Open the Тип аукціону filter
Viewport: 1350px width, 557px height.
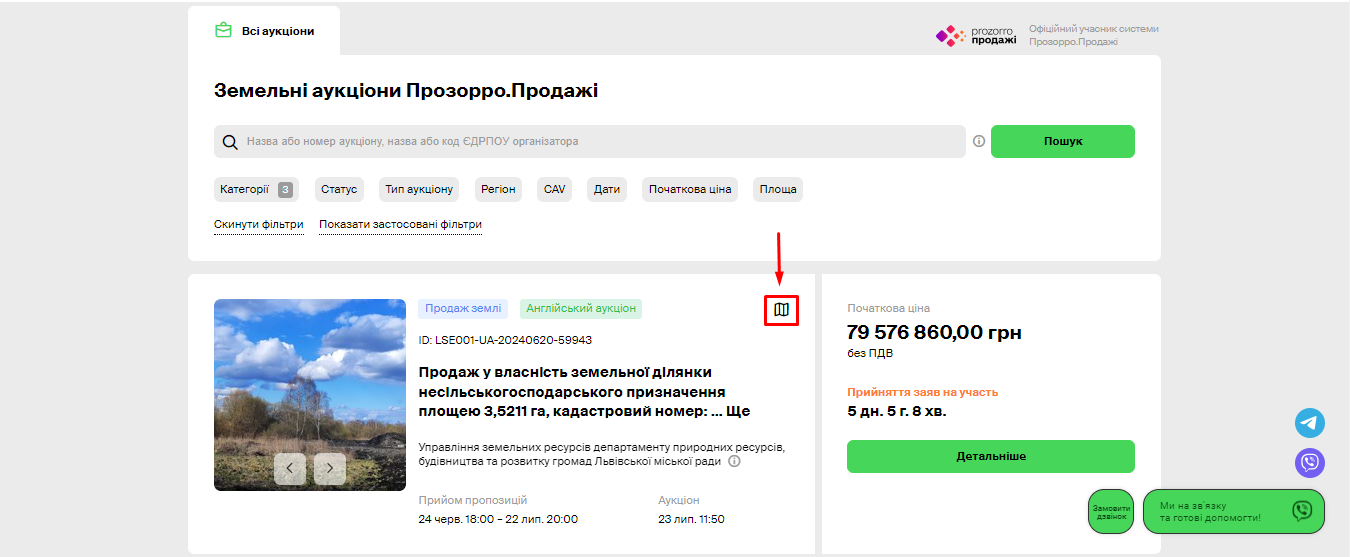point(419,189)
